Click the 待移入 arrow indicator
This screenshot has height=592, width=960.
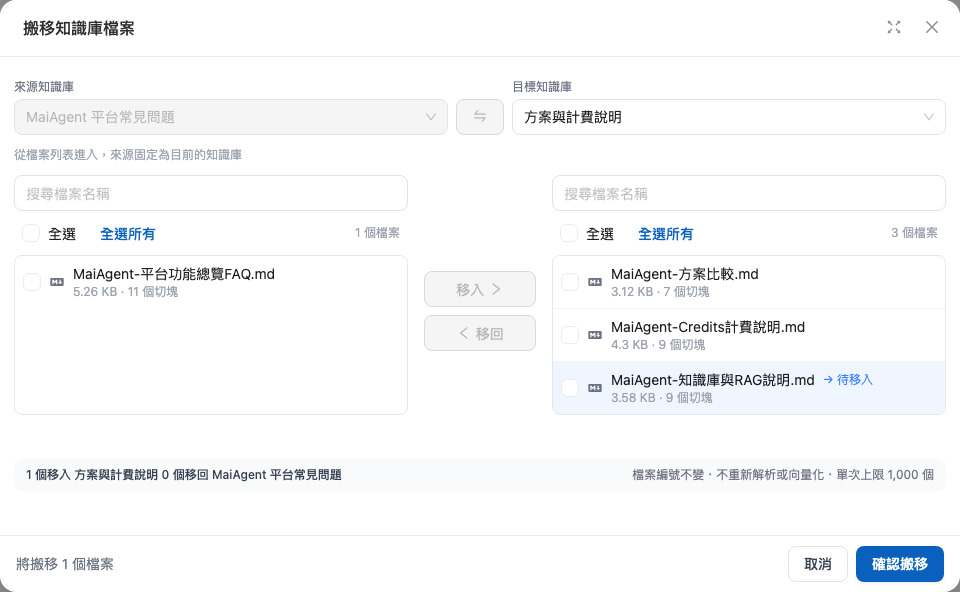(x=848, y=380)
